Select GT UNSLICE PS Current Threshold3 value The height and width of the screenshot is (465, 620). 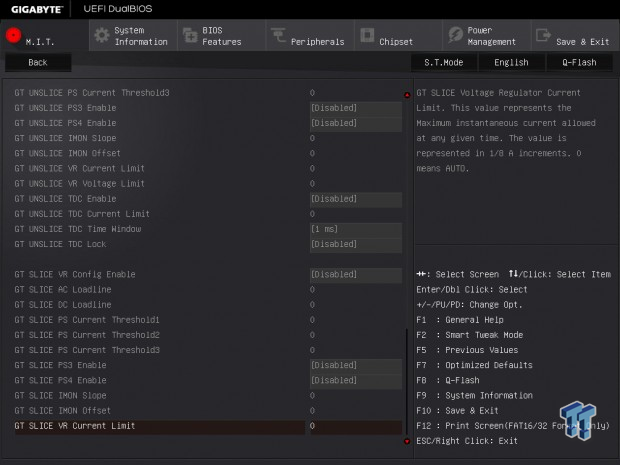coord(312,93)
